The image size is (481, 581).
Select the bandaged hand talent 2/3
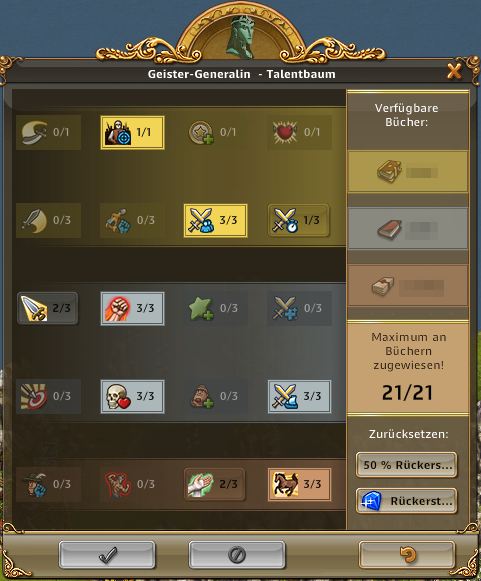215,484
